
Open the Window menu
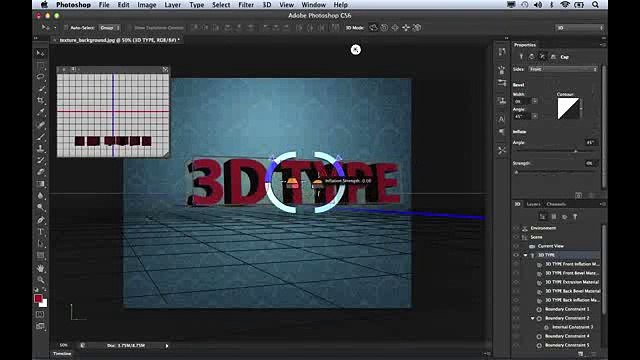pyautogui.click(x=313, y=5)
